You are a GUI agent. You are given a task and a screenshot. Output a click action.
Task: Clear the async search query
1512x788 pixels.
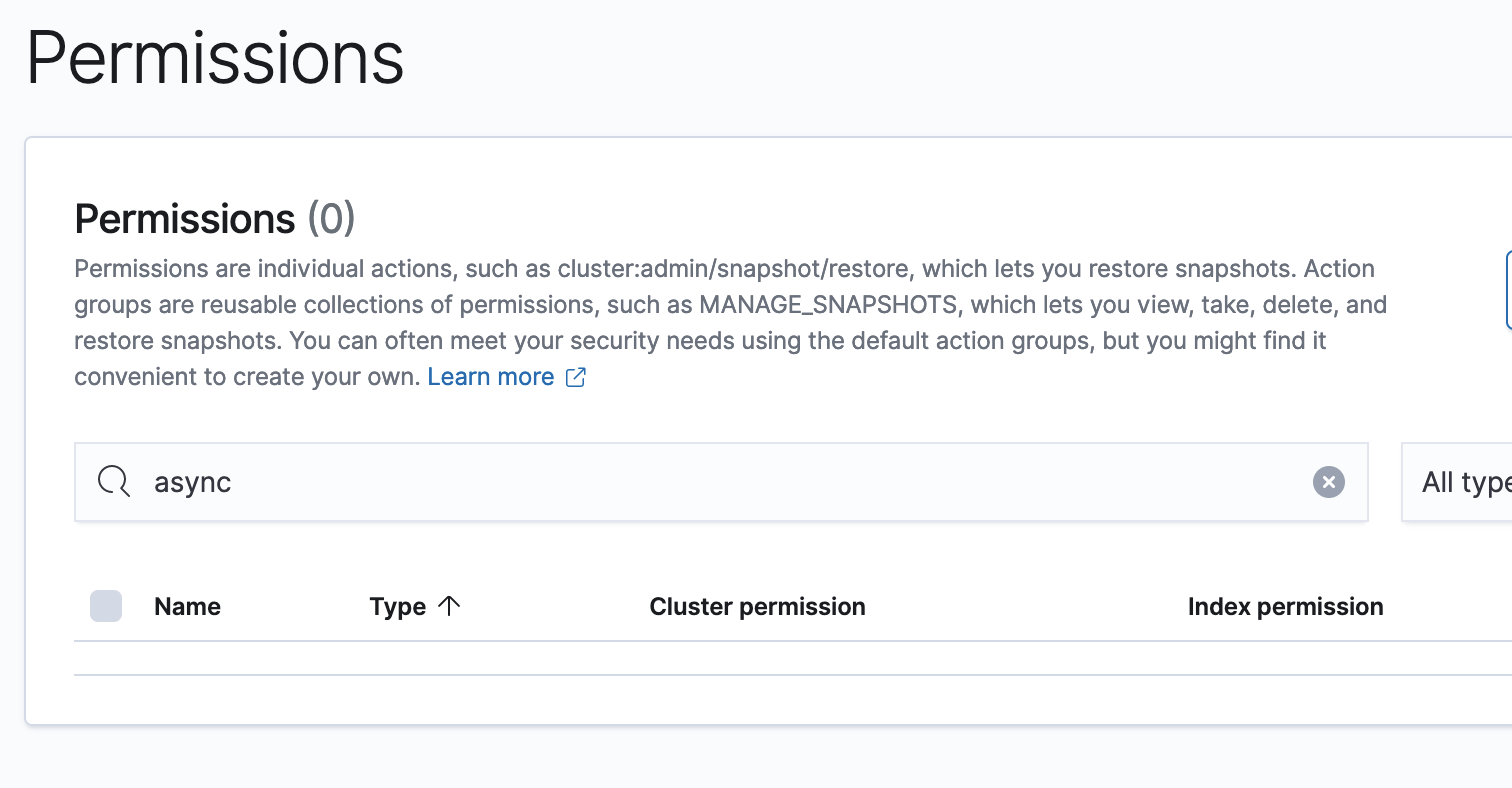(1328, 483)
